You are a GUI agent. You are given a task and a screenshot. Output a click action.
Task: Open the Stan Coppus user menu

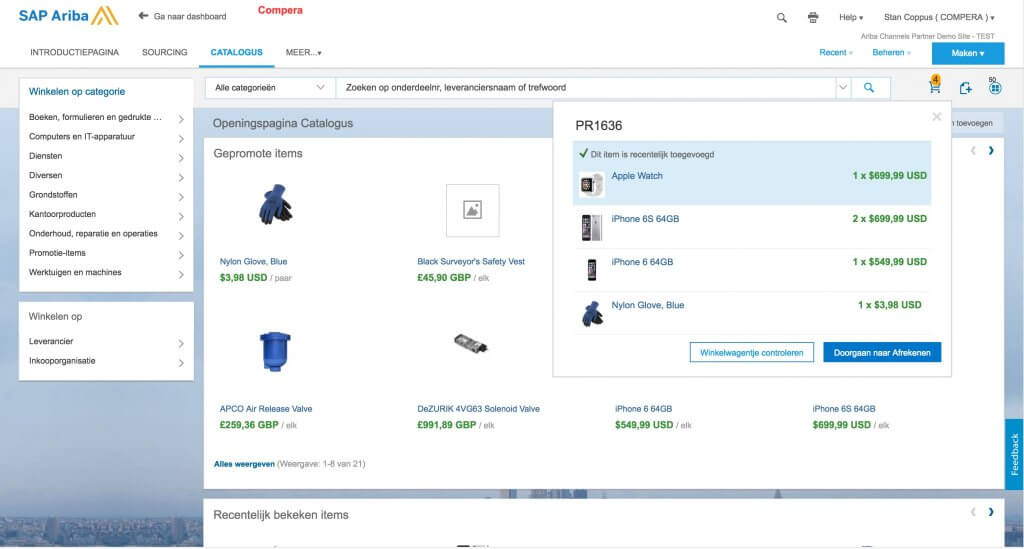coord(939,18)
